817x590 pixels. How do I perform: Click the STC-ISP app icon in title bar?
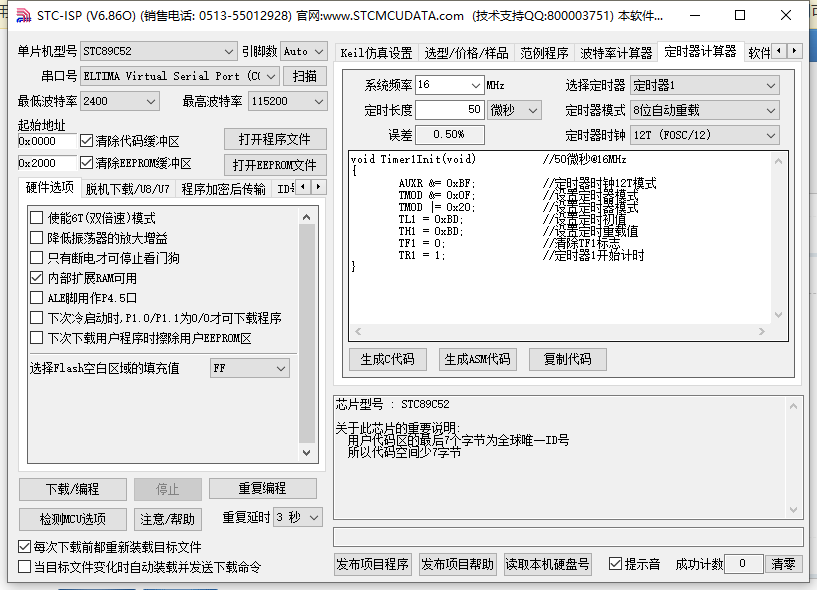pyautogui.click(x=23, y=16)
